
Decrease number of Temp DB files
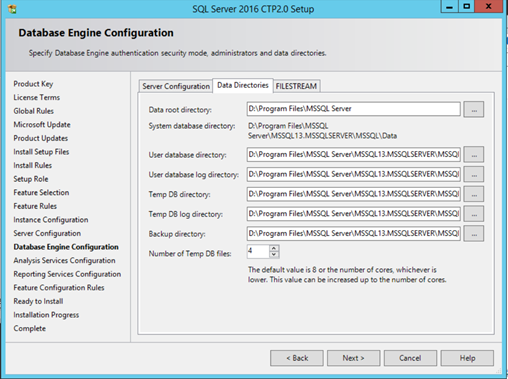click(274, 255)
